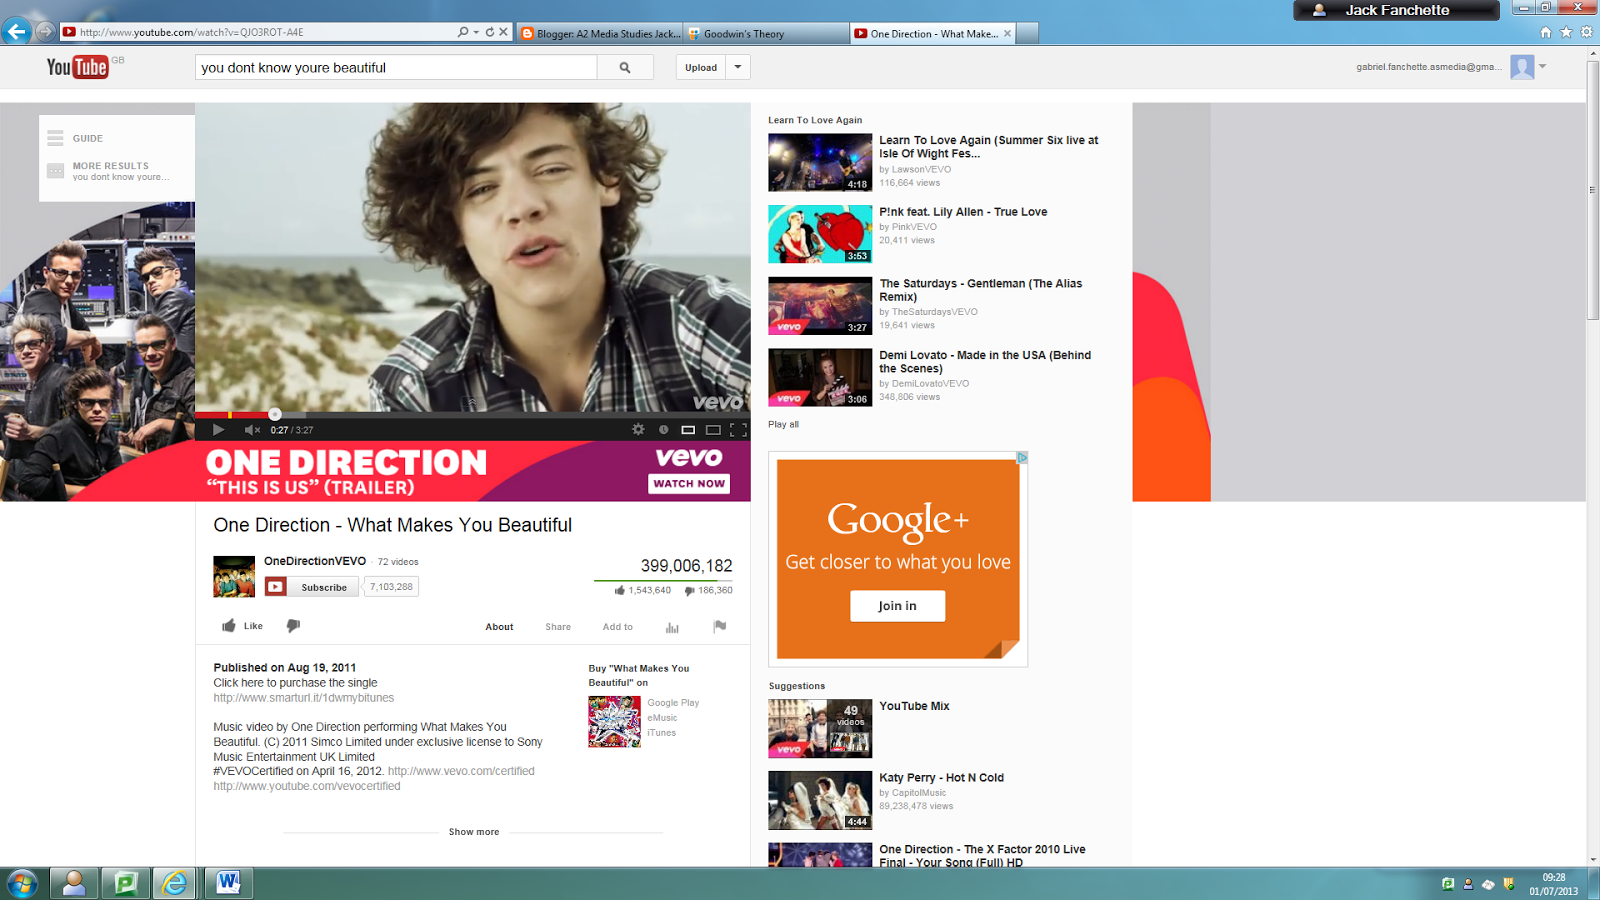Open Demi Lovato Made in the USA thumbnail
This screenshot has height=900, width=1600.
[820, 377]
